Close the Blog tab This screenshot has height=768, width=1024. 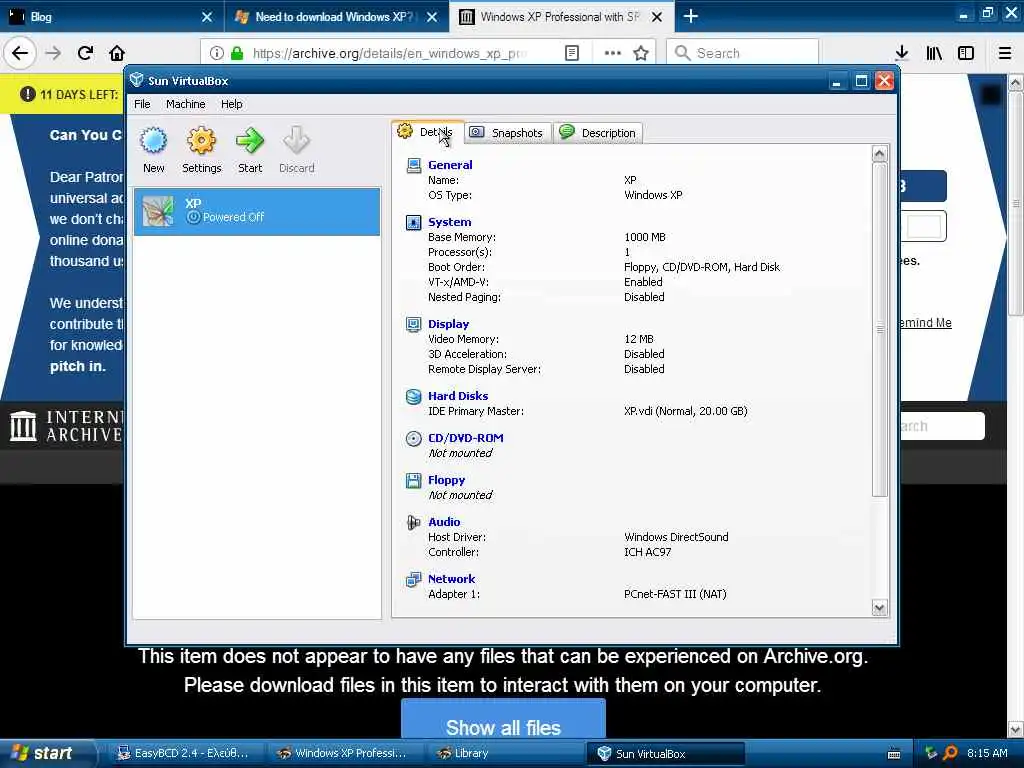click(207, 17)
